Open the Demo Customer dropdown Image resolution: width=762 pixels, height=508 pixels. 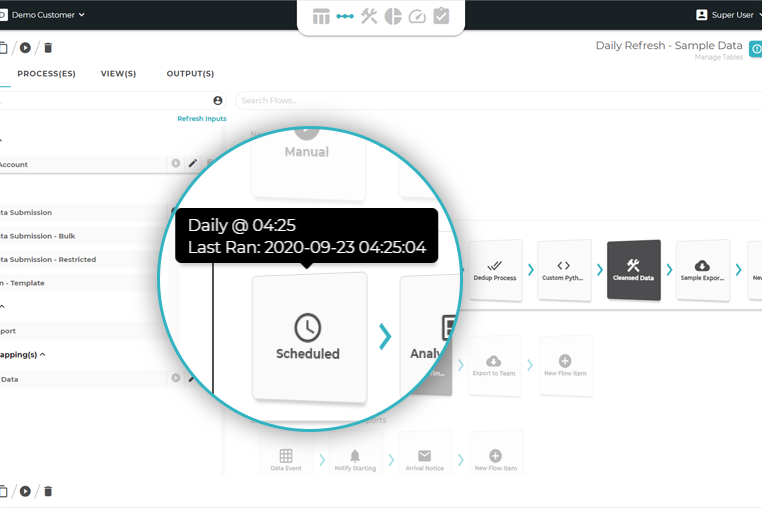click(46, 15)
